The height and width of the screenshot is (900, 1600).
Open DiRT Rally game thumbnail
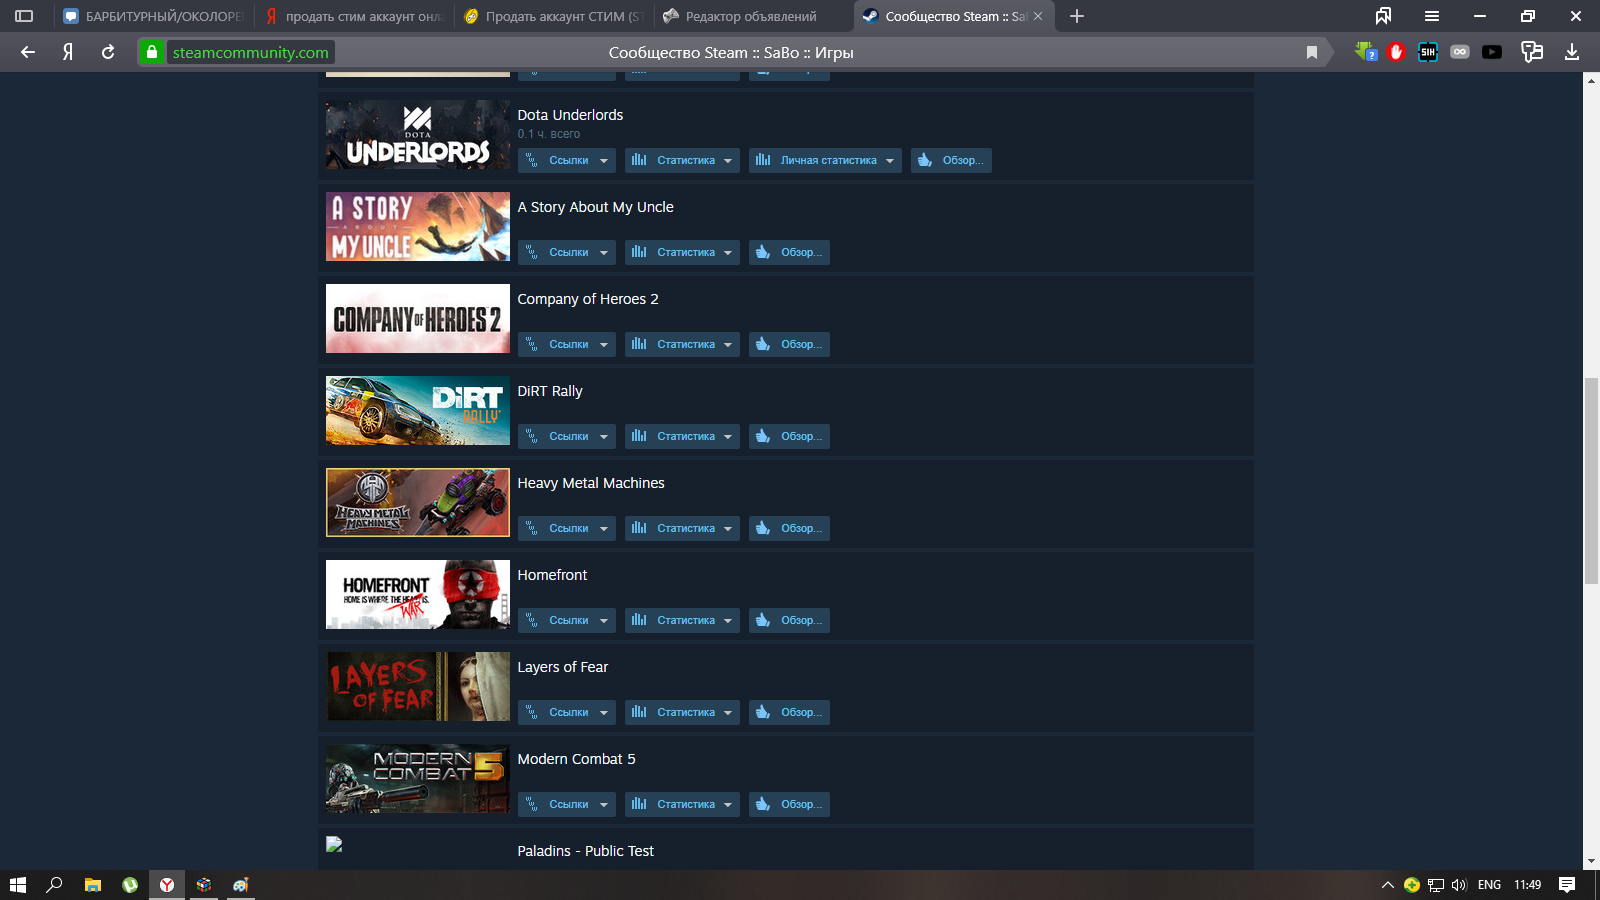pyautogui.click(x=418, y=410)
